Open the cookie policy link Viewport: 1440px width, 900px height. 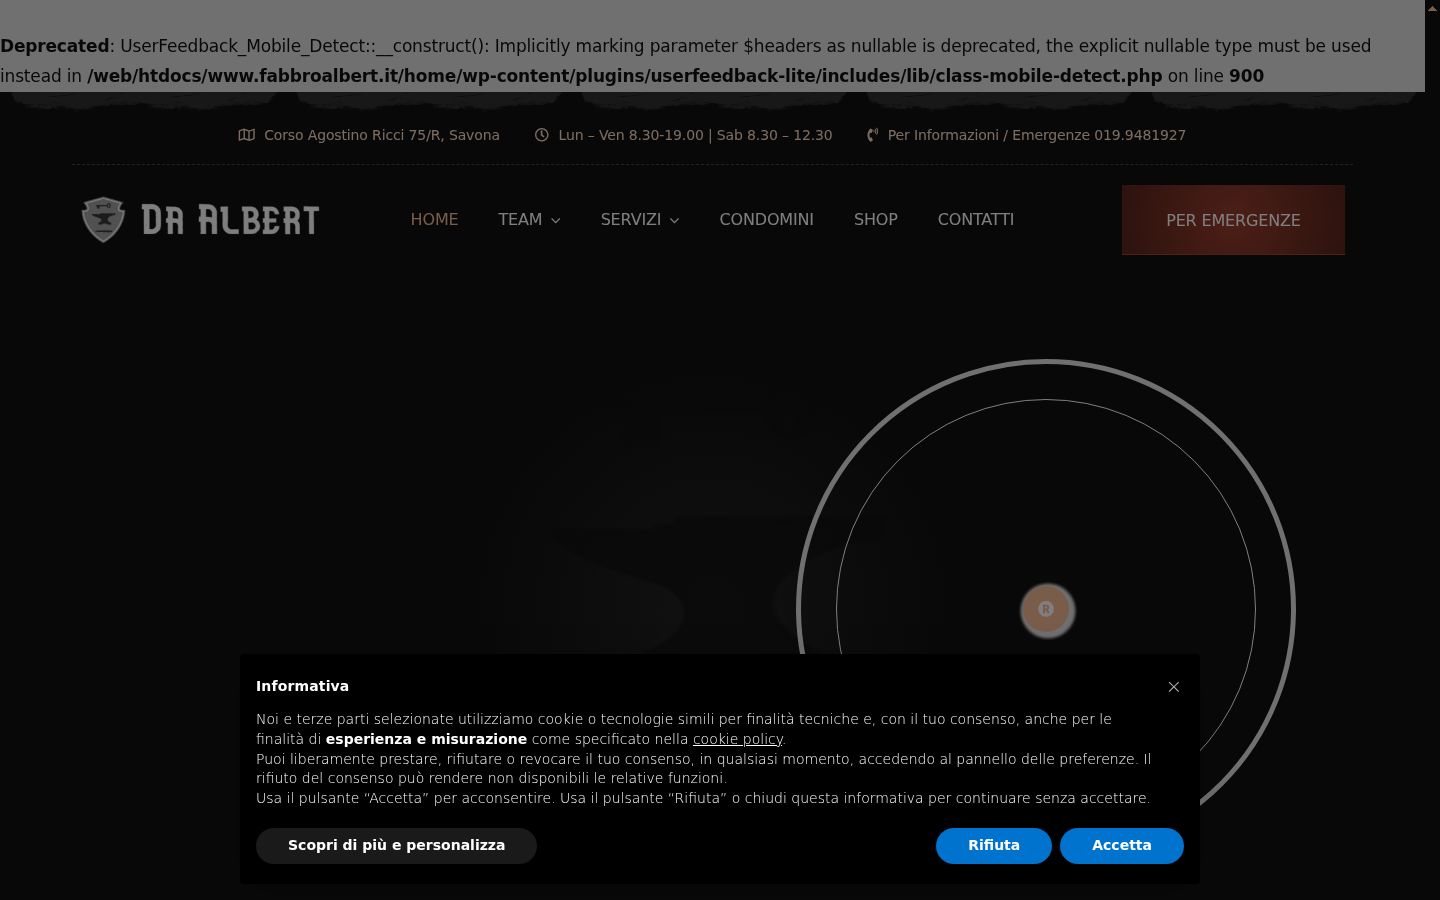(x=738, y=739)
